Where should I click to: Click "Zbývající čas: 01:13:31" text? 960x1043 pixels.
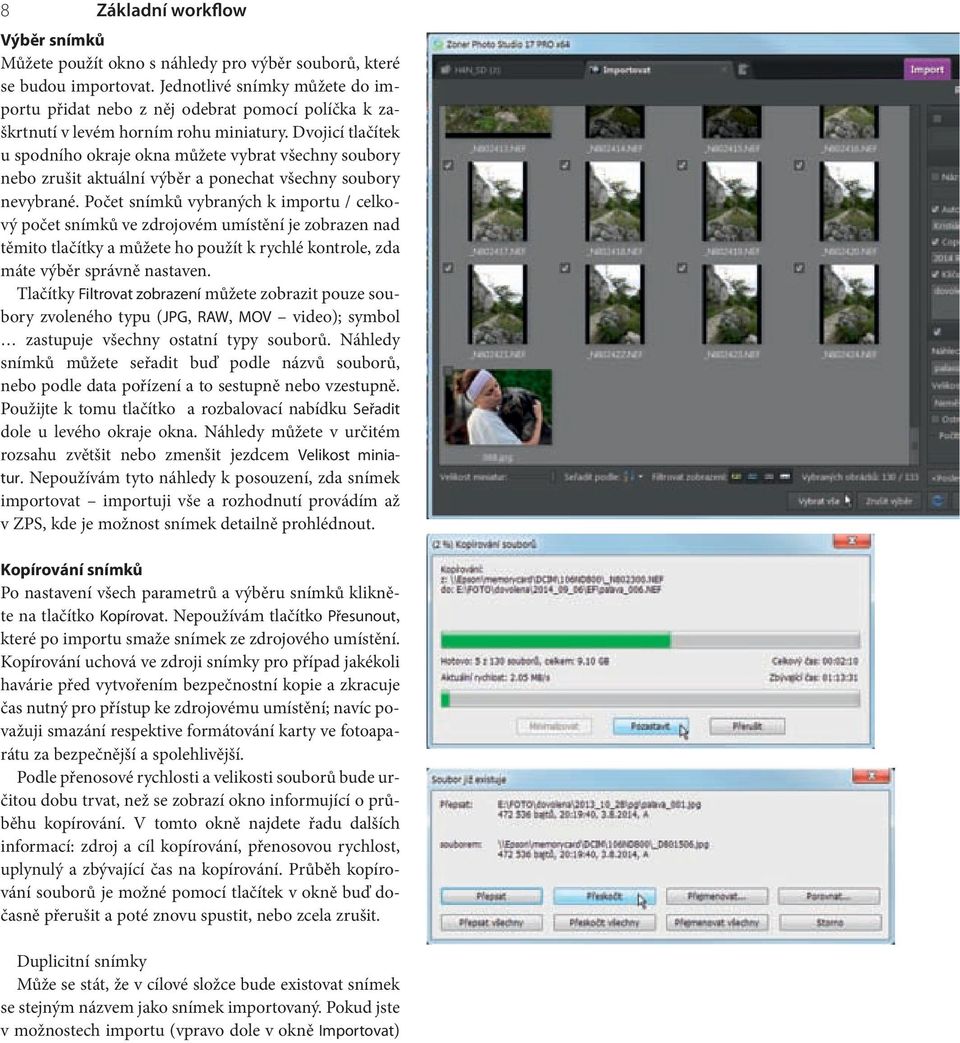[813, 678]
